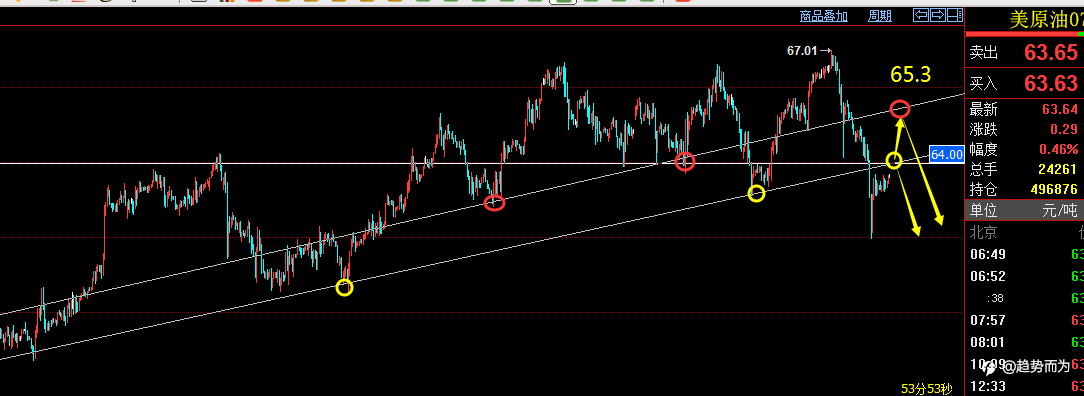Click the 单位 元/吨 row
This screenshot has width=1084, height=396.
(x=1025, y=211)
